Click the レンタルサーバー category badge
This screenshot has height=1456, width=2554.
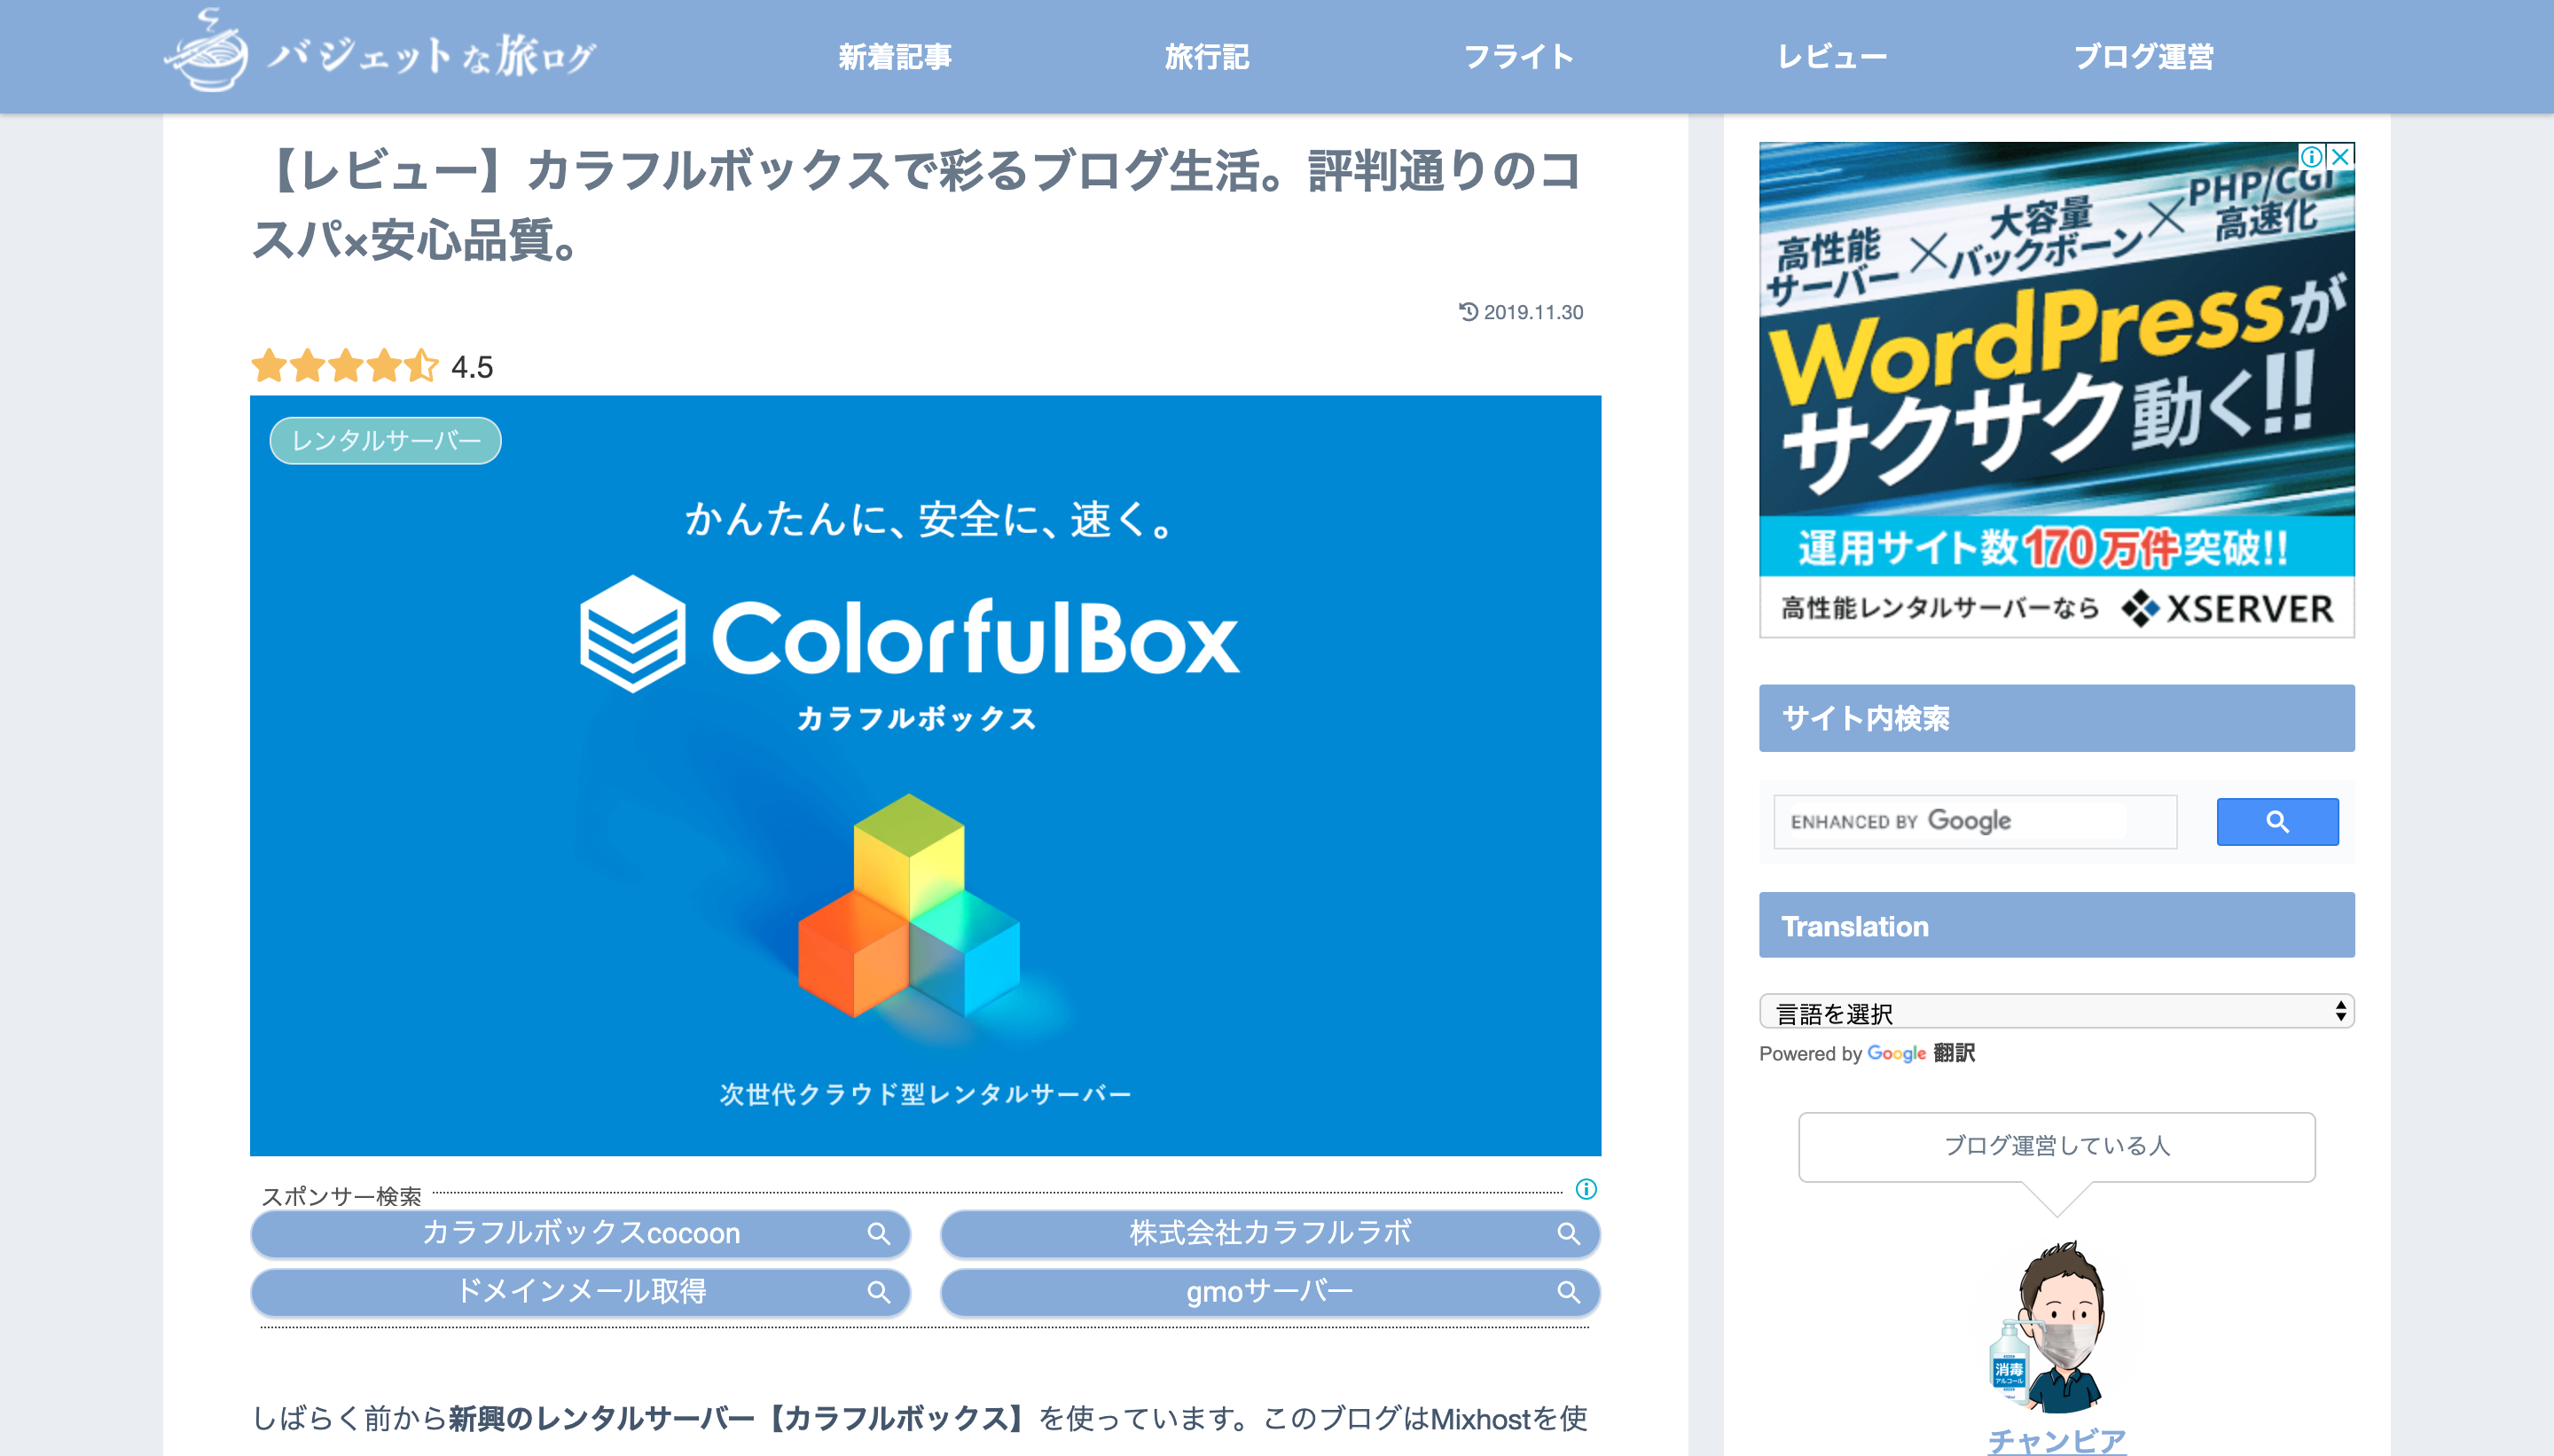385,441
